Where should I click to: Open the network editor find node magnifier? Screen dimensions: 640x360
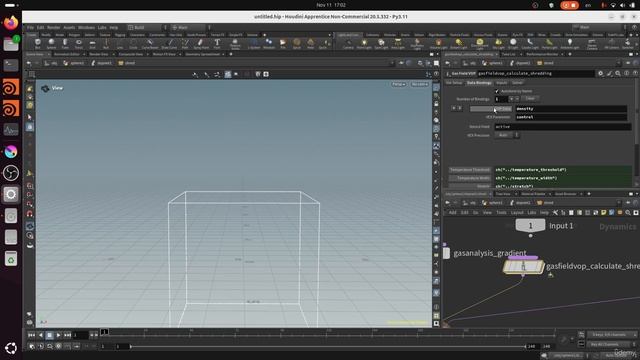pos(628,213)
